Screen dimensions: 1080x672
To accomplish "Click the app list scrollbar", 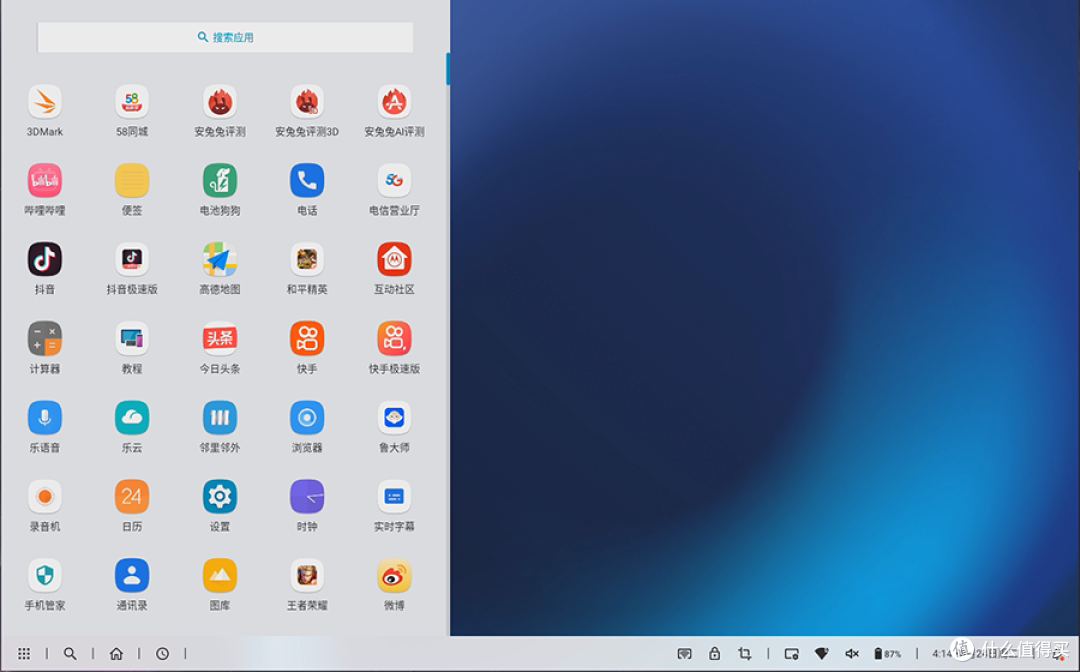I will click(x=447, y=69).
